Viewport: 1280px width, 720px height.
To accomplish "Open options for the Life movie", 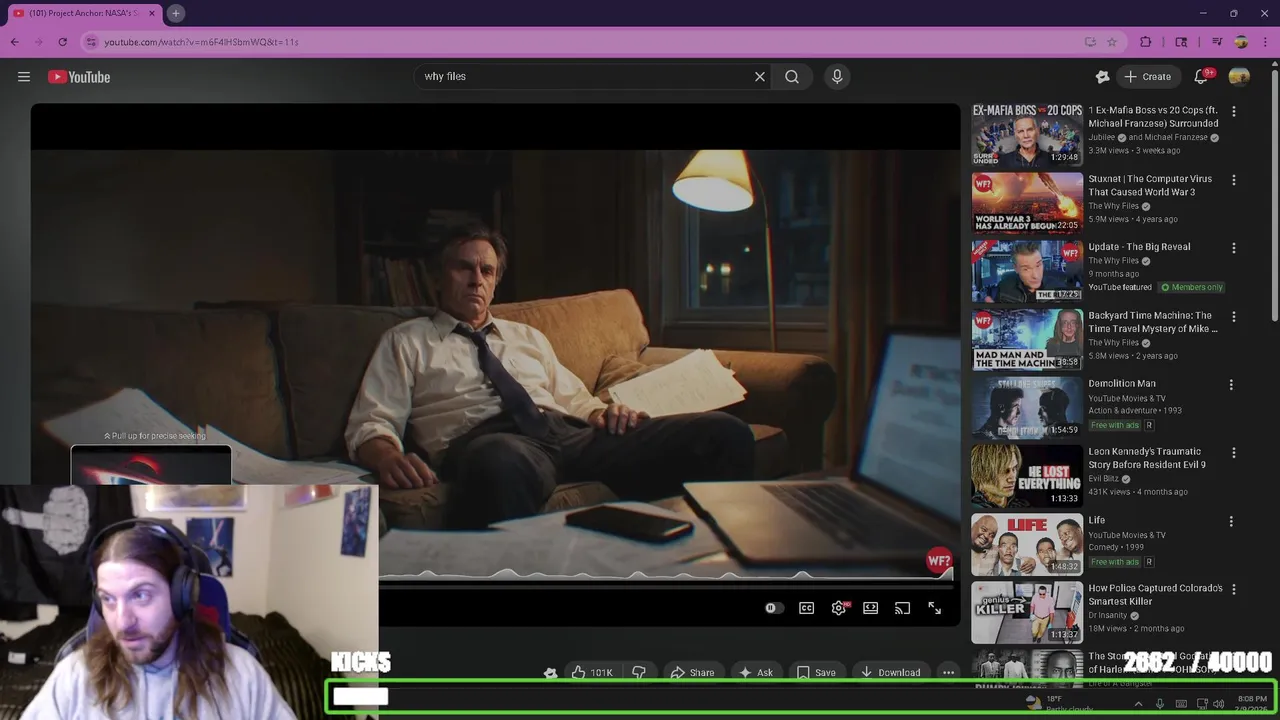I will (x=1231, y=521).
